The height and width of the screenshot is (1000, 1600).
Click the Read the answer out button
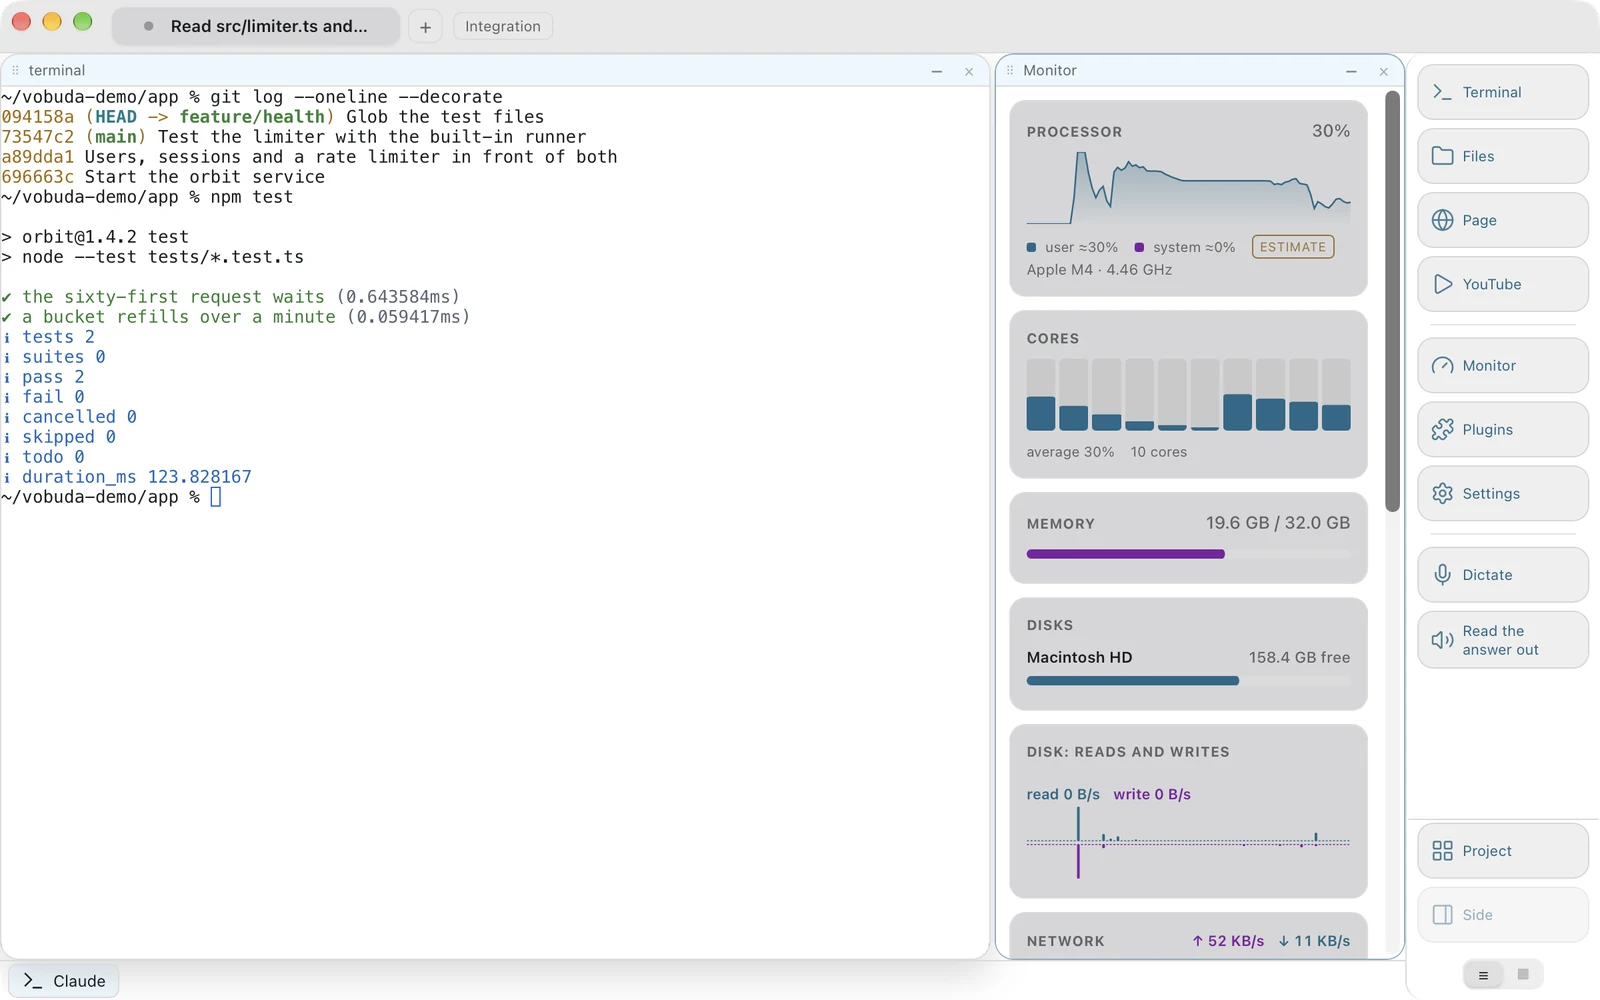point(1502,640)
